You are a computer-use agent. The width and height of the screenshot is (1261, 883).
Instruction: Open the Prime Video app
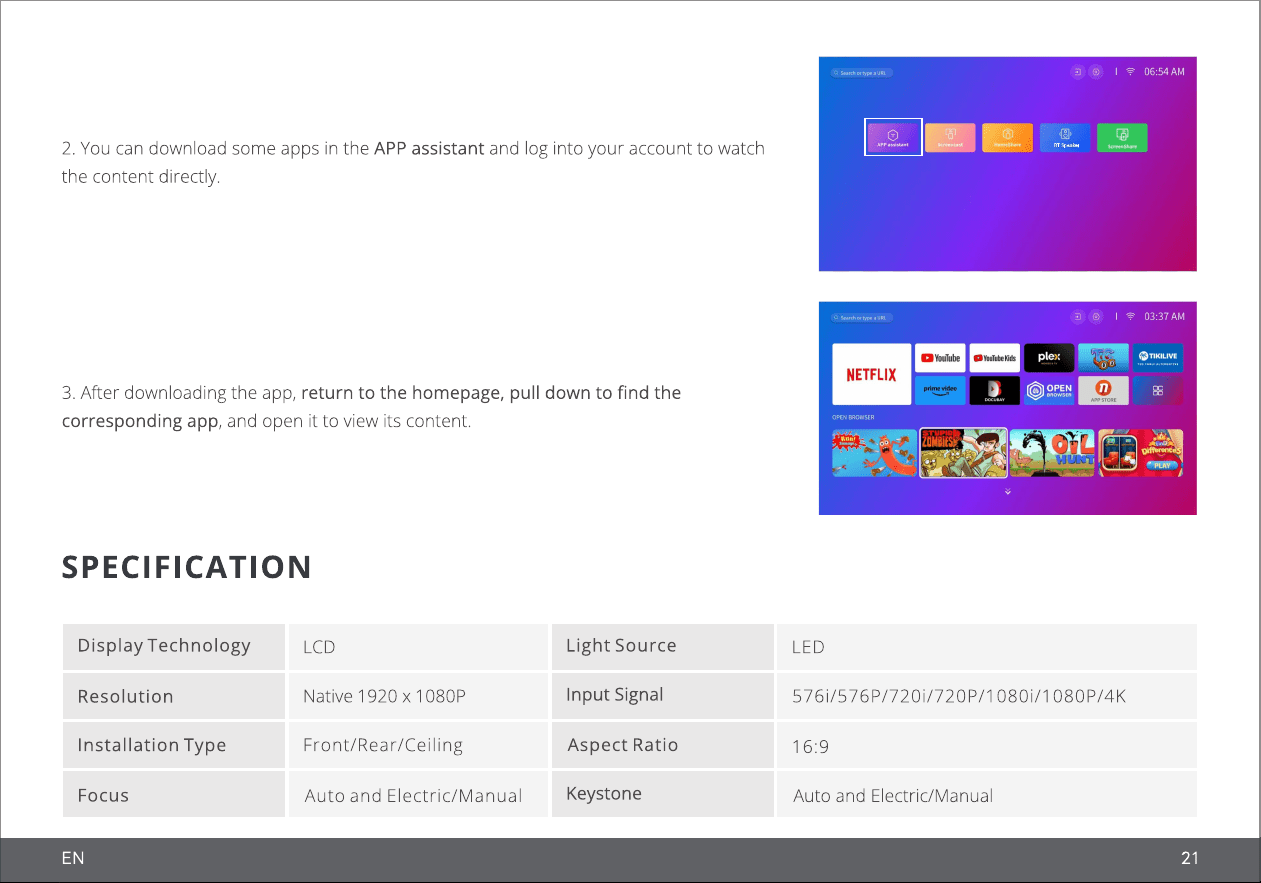point(940,390)
